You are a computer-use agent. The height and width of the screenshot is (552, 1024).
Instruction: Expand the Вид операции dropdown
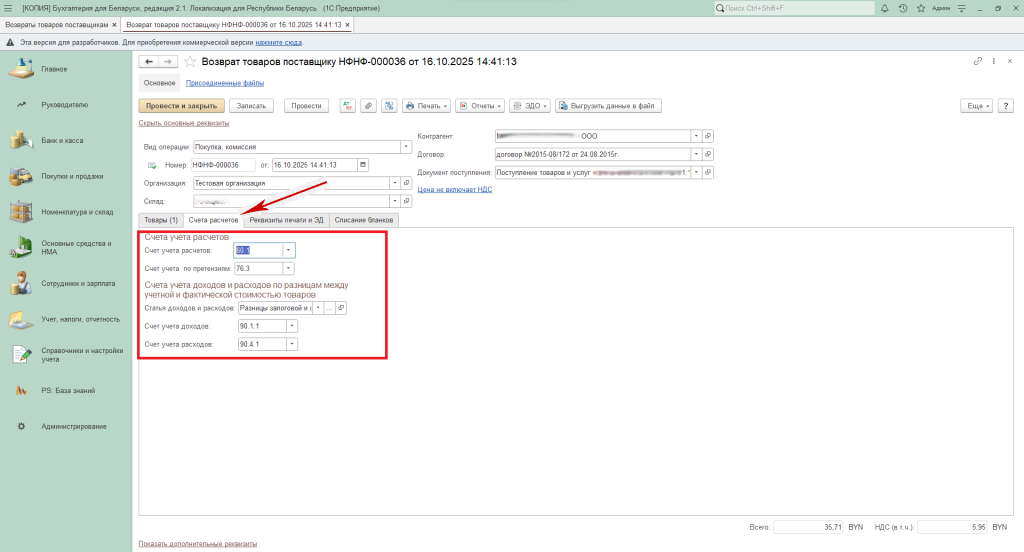tap(406, 146)
